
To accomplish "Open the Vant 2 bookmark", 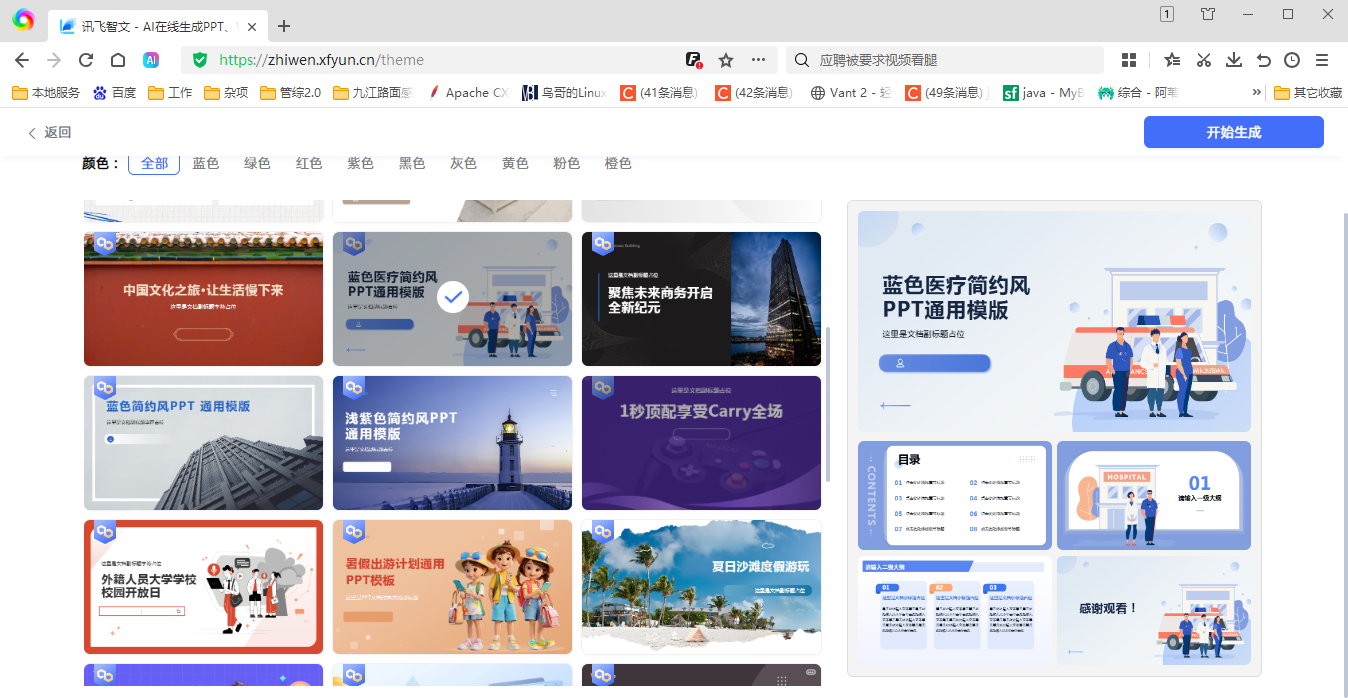I will [850, 92].
